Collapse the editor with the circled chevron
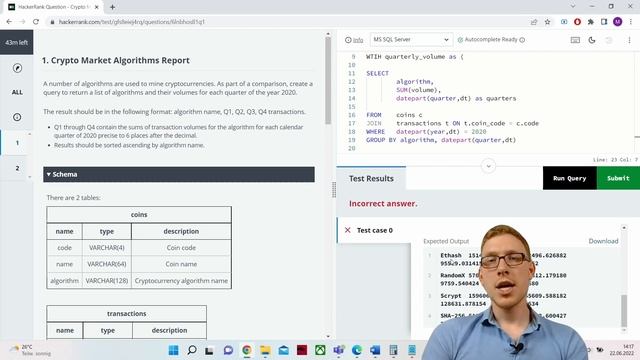 point(488,166)
